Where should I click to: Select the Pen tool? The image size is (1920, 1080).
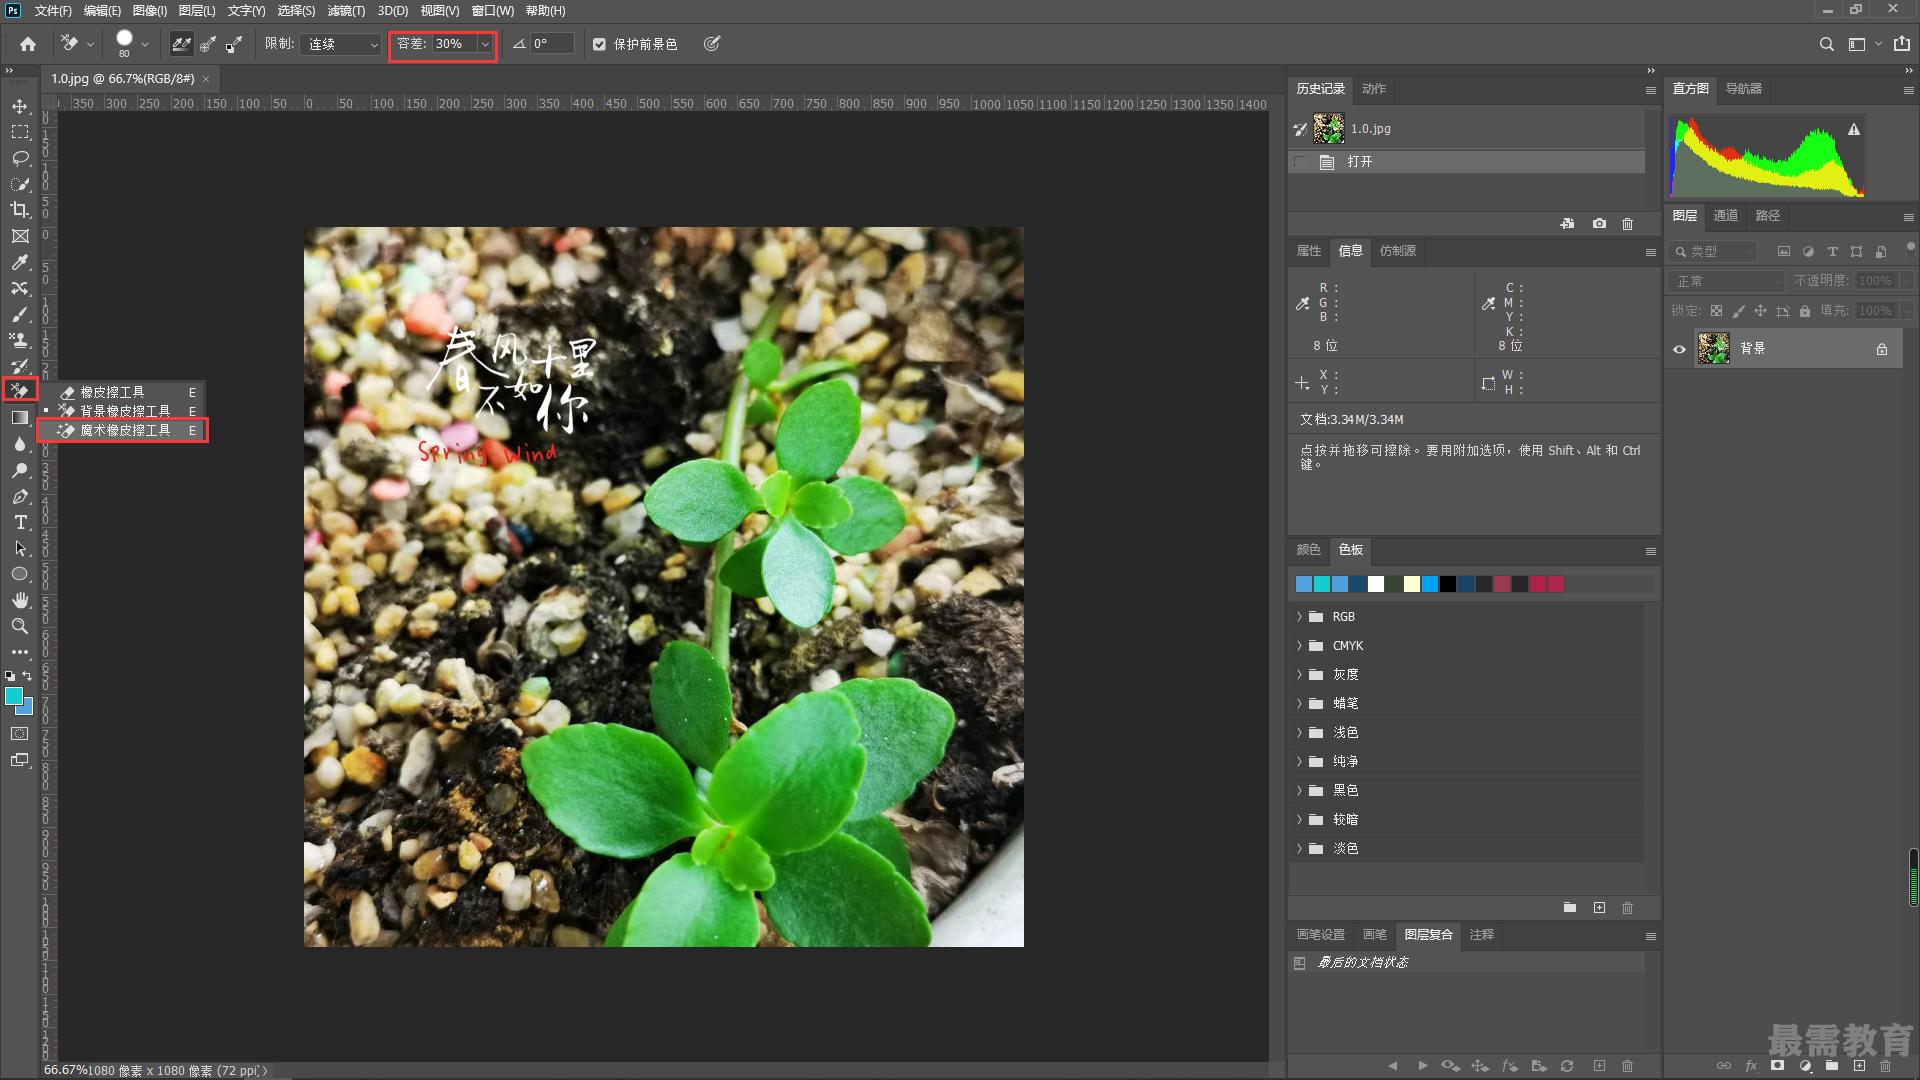(x=20, y=496)
